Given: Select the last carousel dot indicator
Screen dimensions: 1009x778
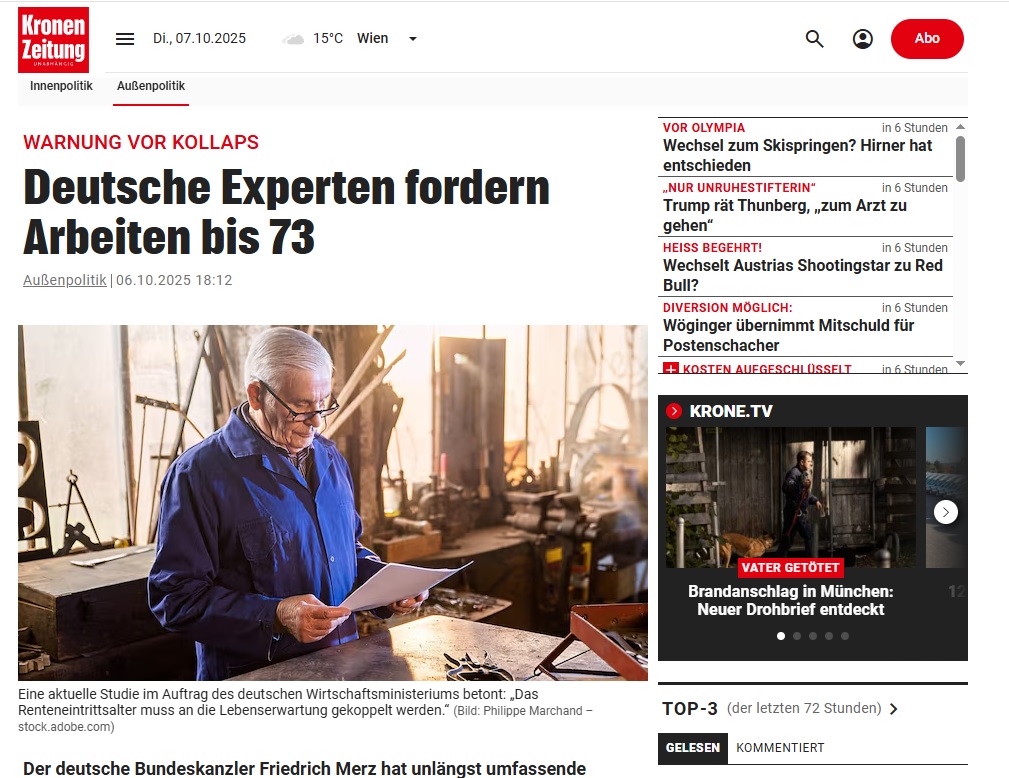Looking at the screenshot, I should click(x=845, y=636).
